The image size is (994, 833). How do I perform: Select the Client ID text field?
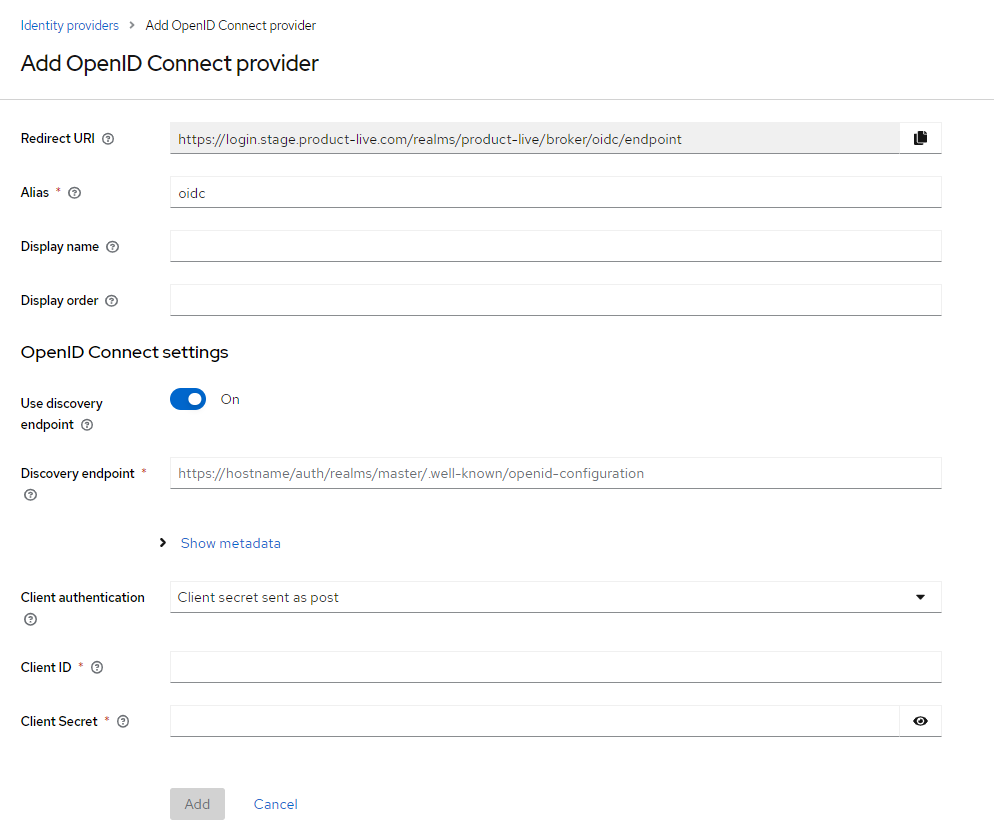click(x=555, y=667)
